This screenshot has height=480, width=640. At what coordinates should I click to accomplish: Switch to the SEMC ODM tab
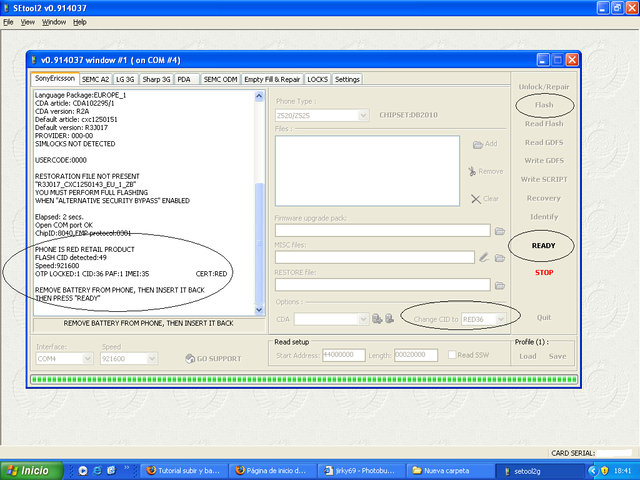[x=220, y=79]
